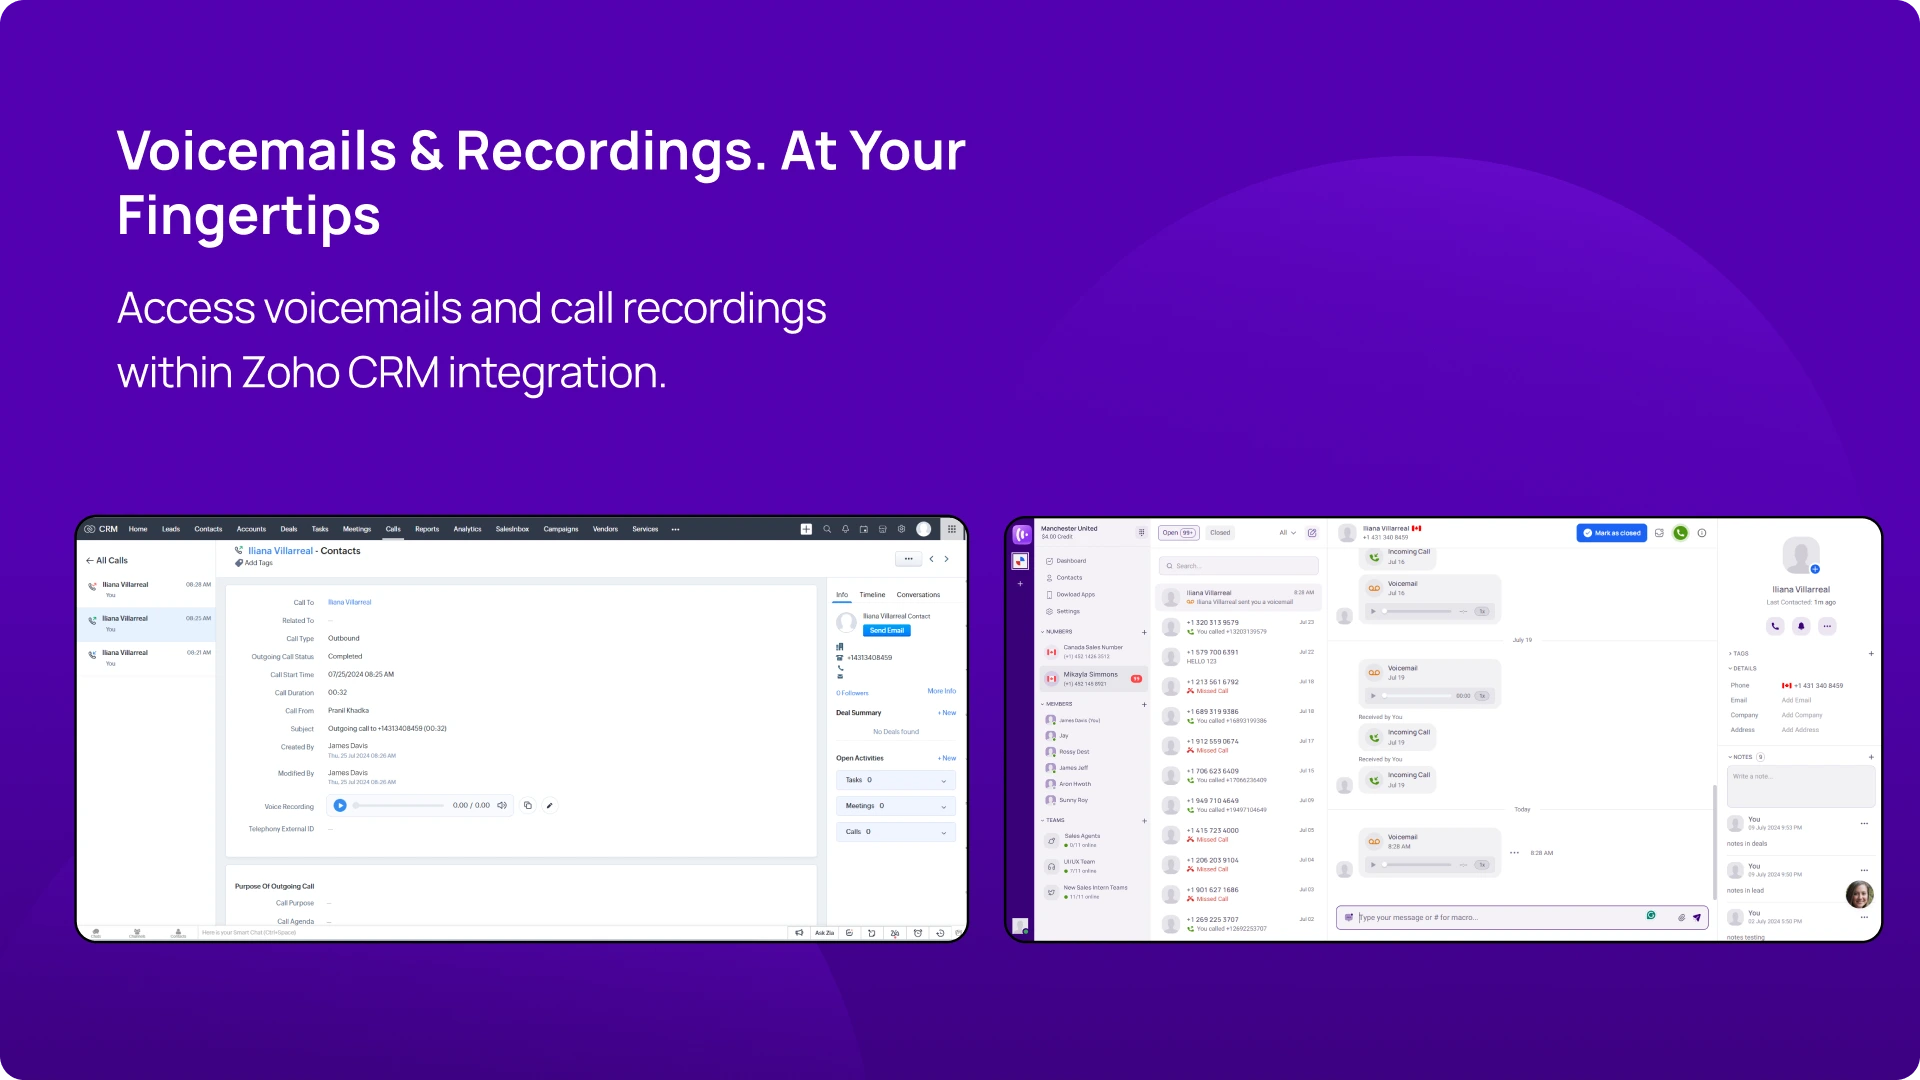This screenshot has width=1920, height=1080.
Task: Open the Leads tab in CRM
Action: [171, 529]
